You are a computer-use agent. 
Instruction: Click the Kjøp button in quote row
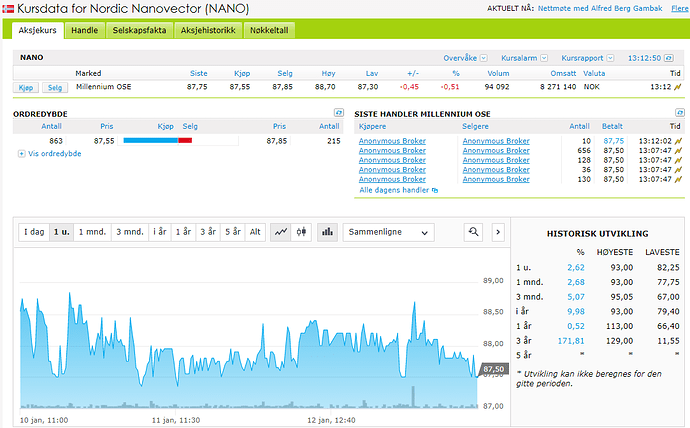point(26,88)
